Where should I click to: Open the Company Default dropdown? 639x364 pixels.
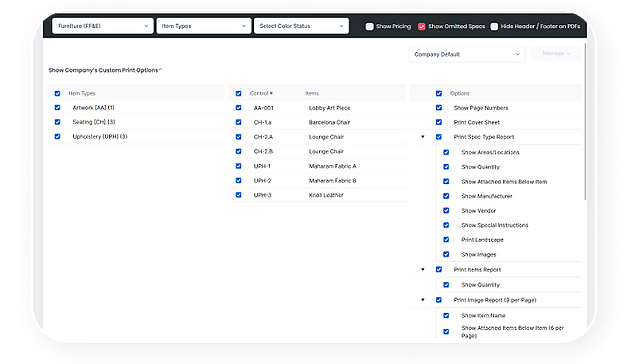pyautogui.click(x=467, y=54)
